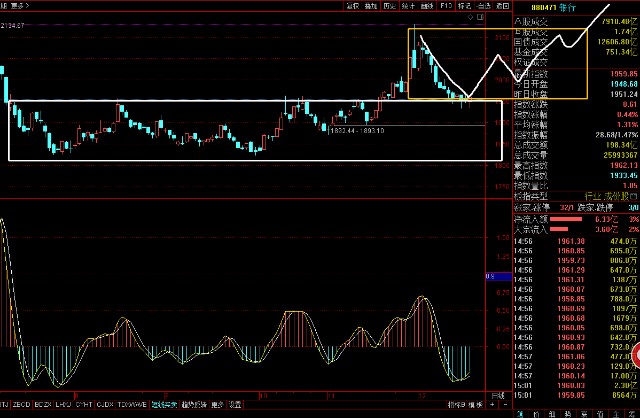640x418 pixels.
Task: Open the 更多 dropdown at top left
Action: coord(18,5)
